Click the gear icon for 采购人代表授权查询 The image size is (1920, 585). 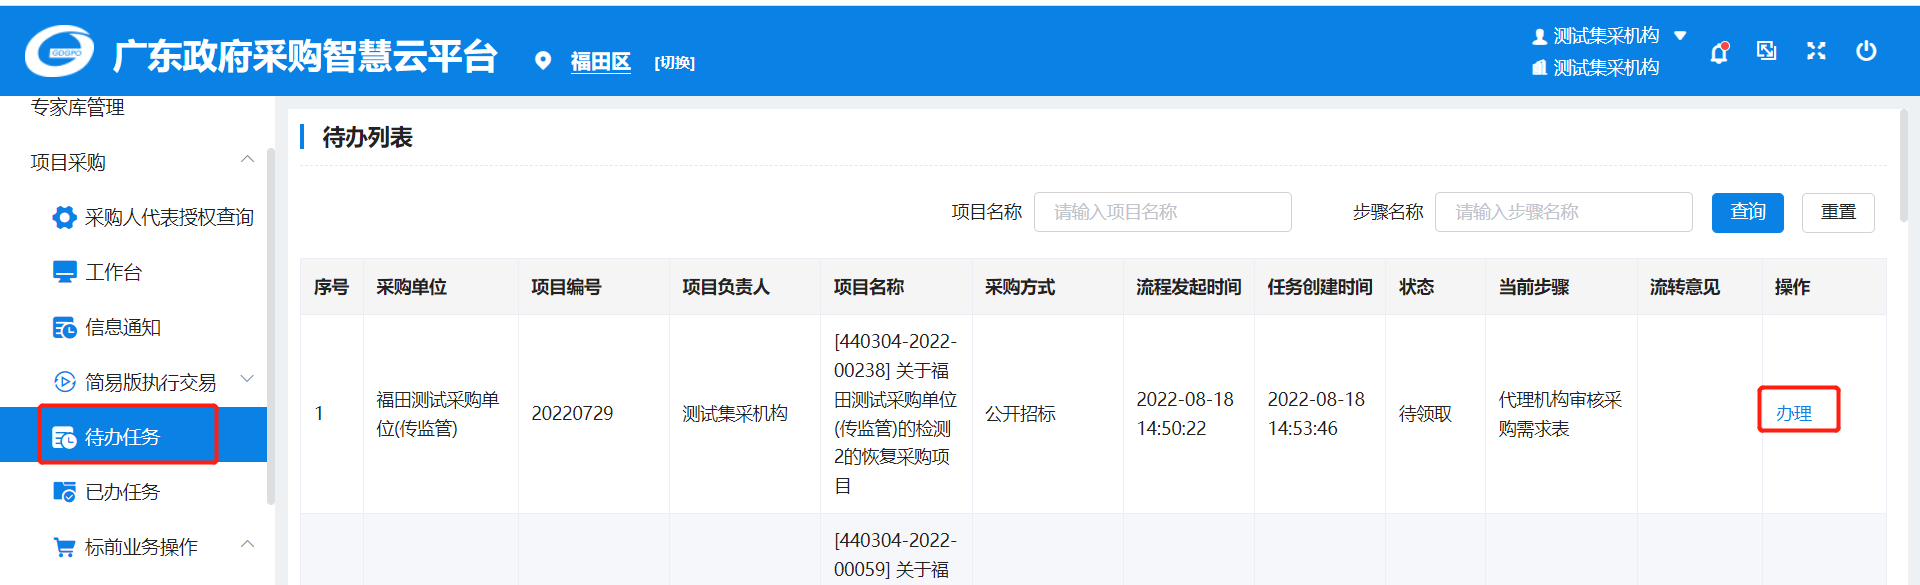coord(64,218)
